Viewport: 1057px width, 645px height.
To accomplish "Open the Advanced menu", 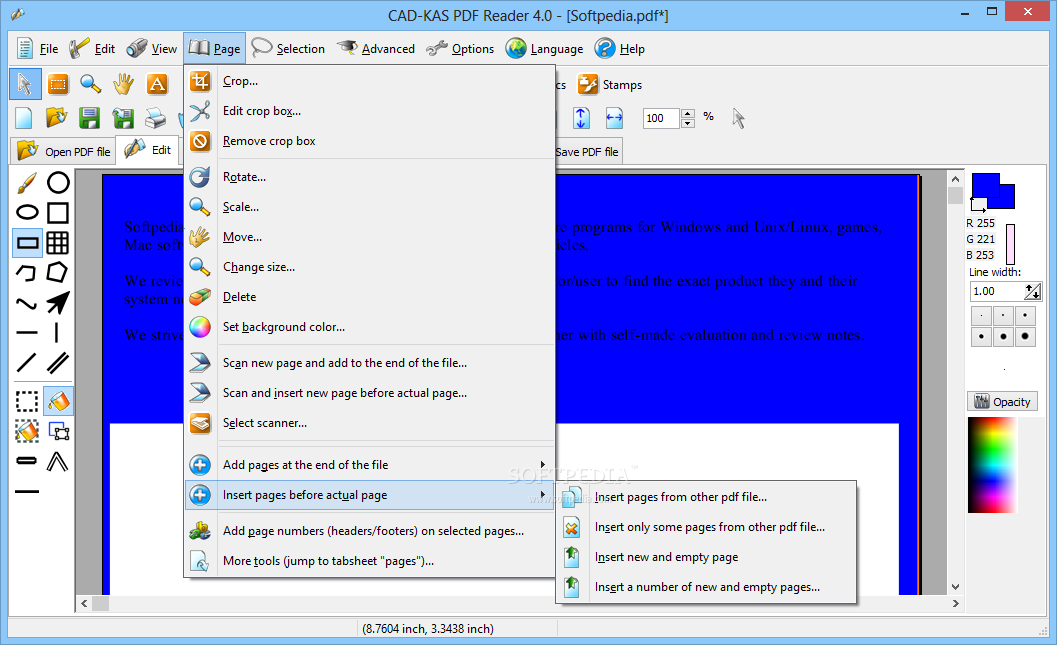I will 375,49.
